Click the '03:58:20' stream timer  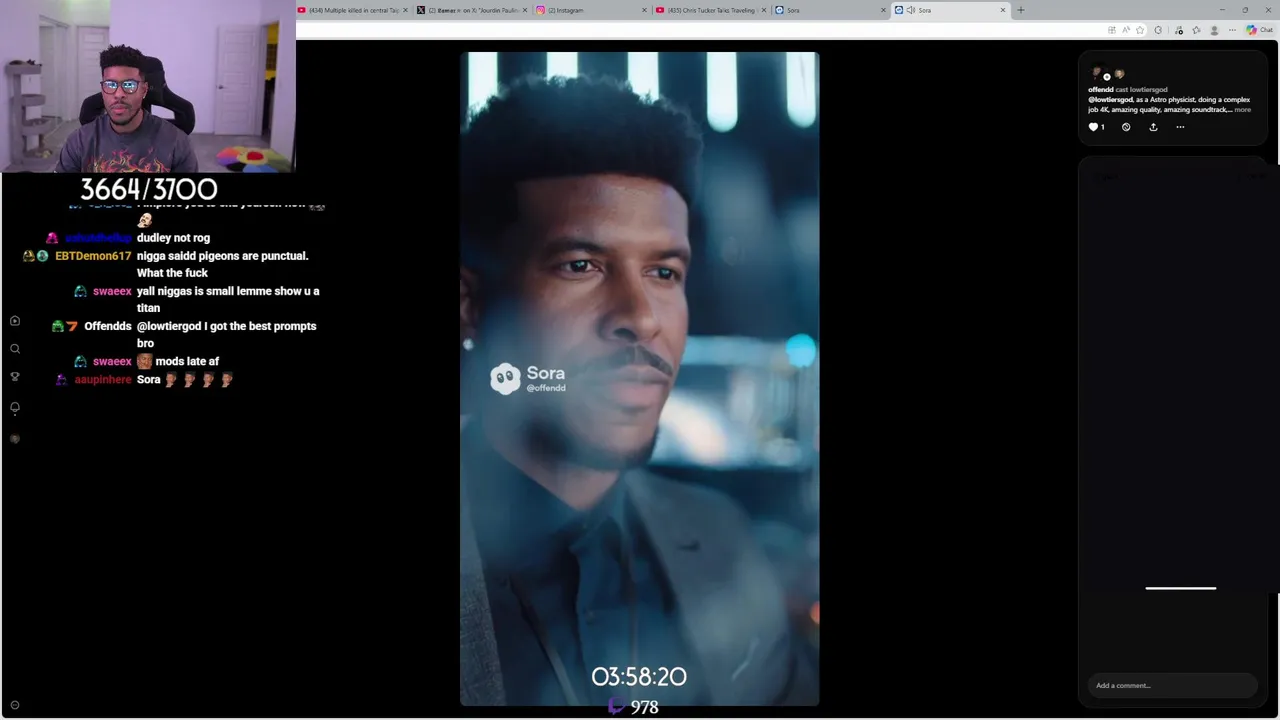639,677
